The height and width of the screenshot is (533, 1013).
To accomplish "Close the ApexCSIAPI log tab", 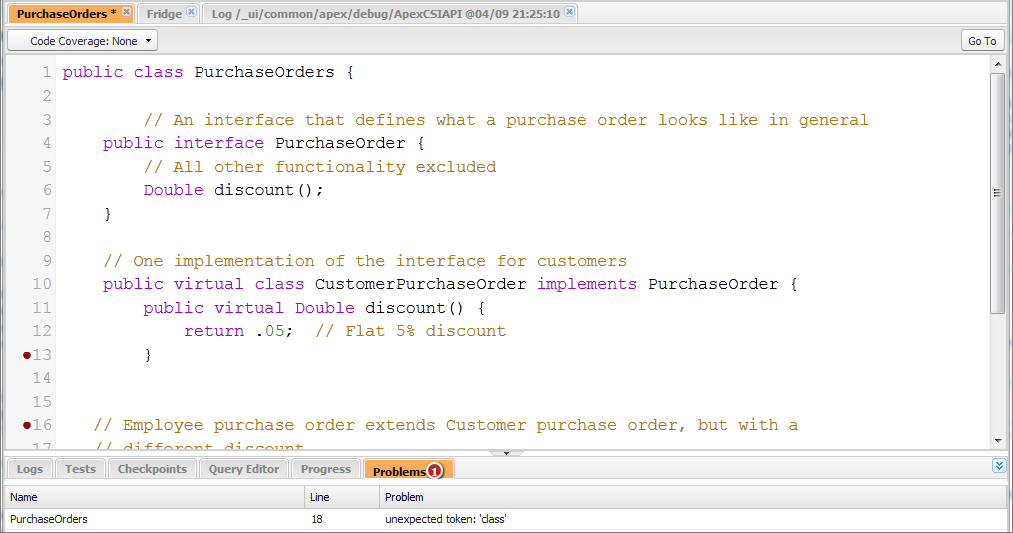I will coord(569,12).
